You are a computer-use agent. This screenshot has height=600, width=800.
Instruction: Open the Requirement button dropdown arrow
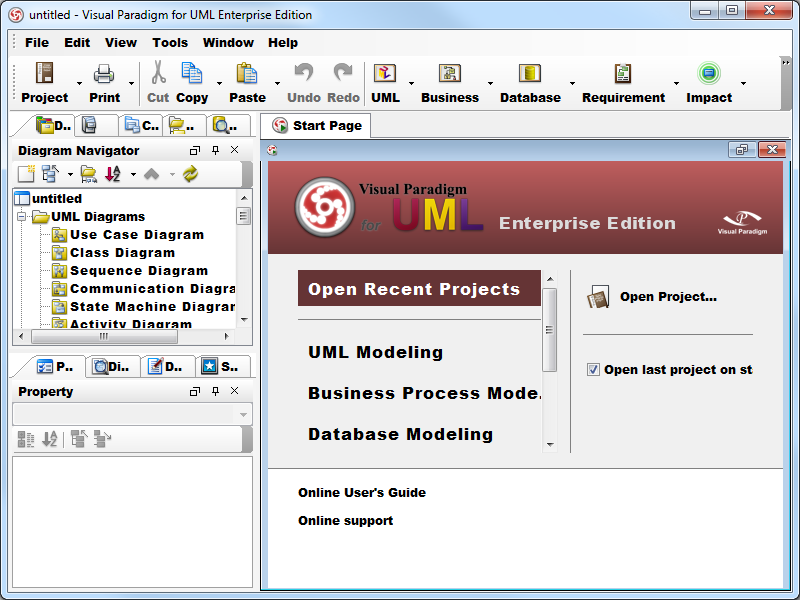point(676,83)
